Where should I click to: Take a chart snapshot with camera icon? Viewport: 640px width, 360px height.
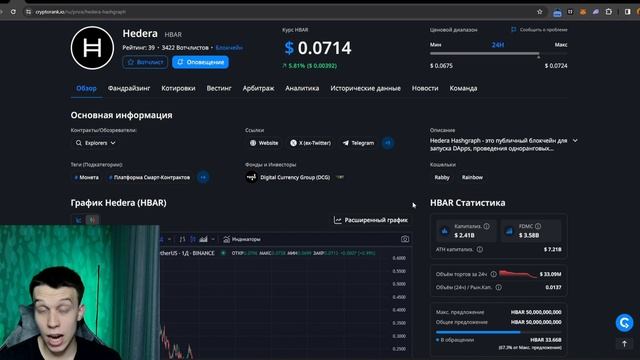pos(404,239)
